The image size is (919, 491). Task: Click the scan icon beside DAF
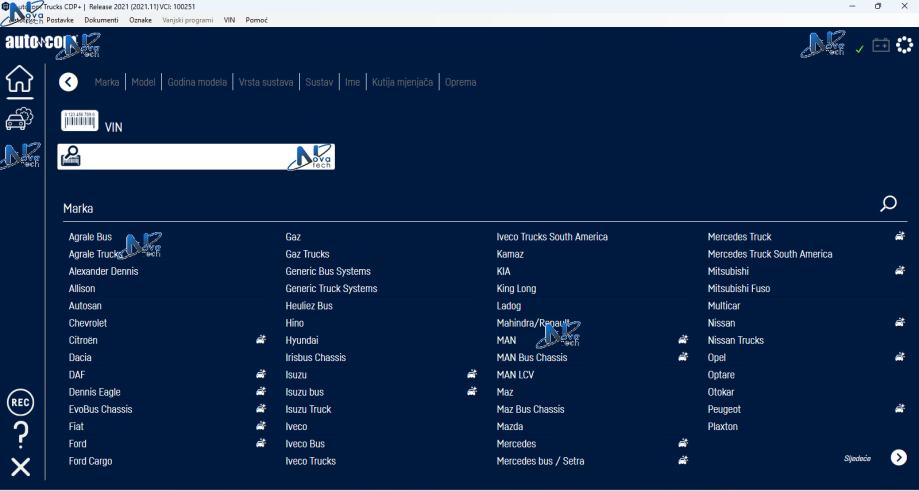coord(261,374)
